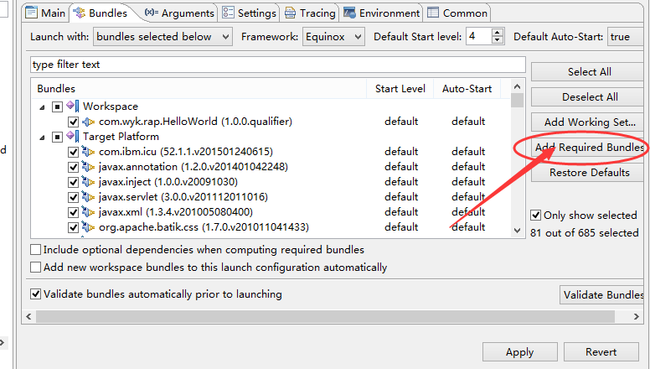Click the com.wyk.rap.HelloWorld plug-in icon
This screenshot has height=369, width=650.
88,122
